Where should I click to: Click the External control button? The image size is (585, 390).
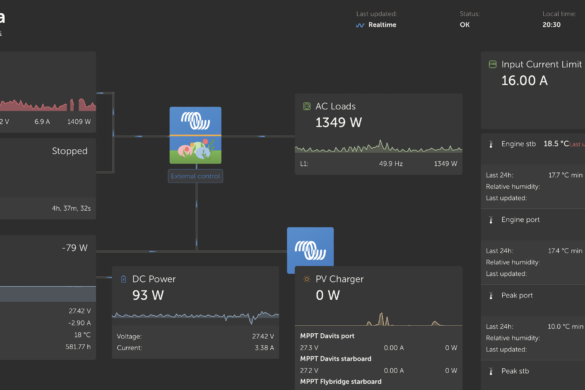[x=195, y=176]
